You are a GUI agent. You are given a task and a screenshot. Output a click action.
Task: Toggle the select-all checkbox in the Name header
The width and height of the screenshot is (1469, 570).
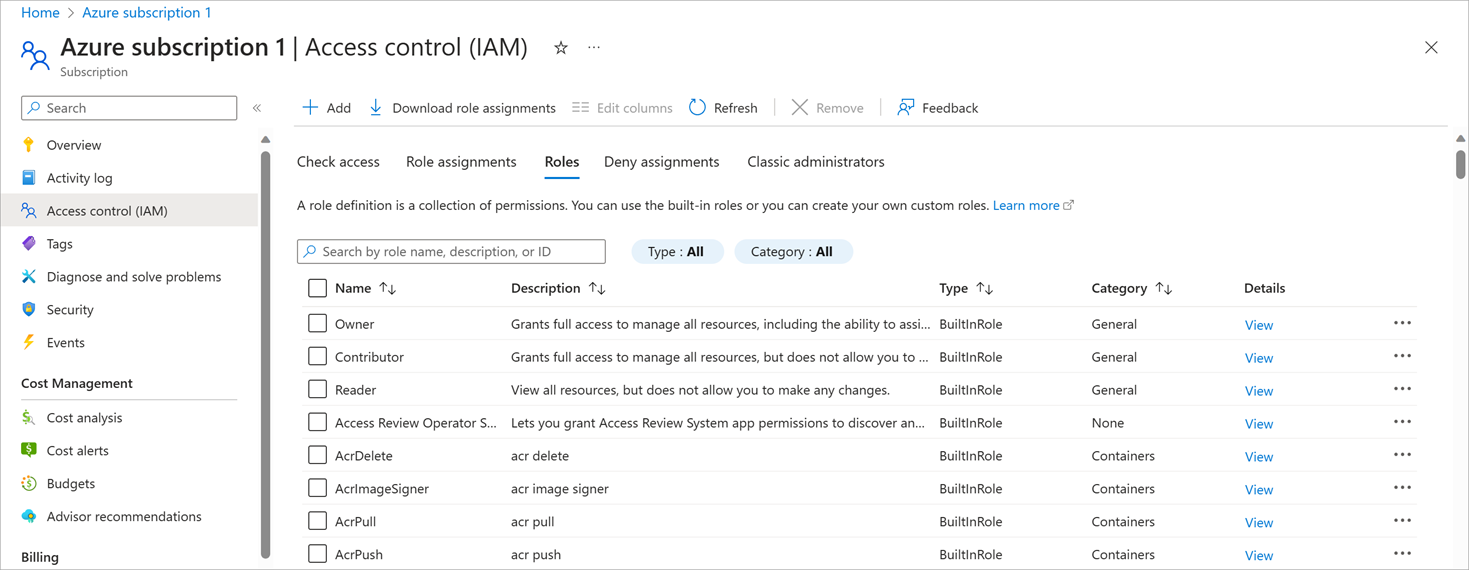click(318, 288)
